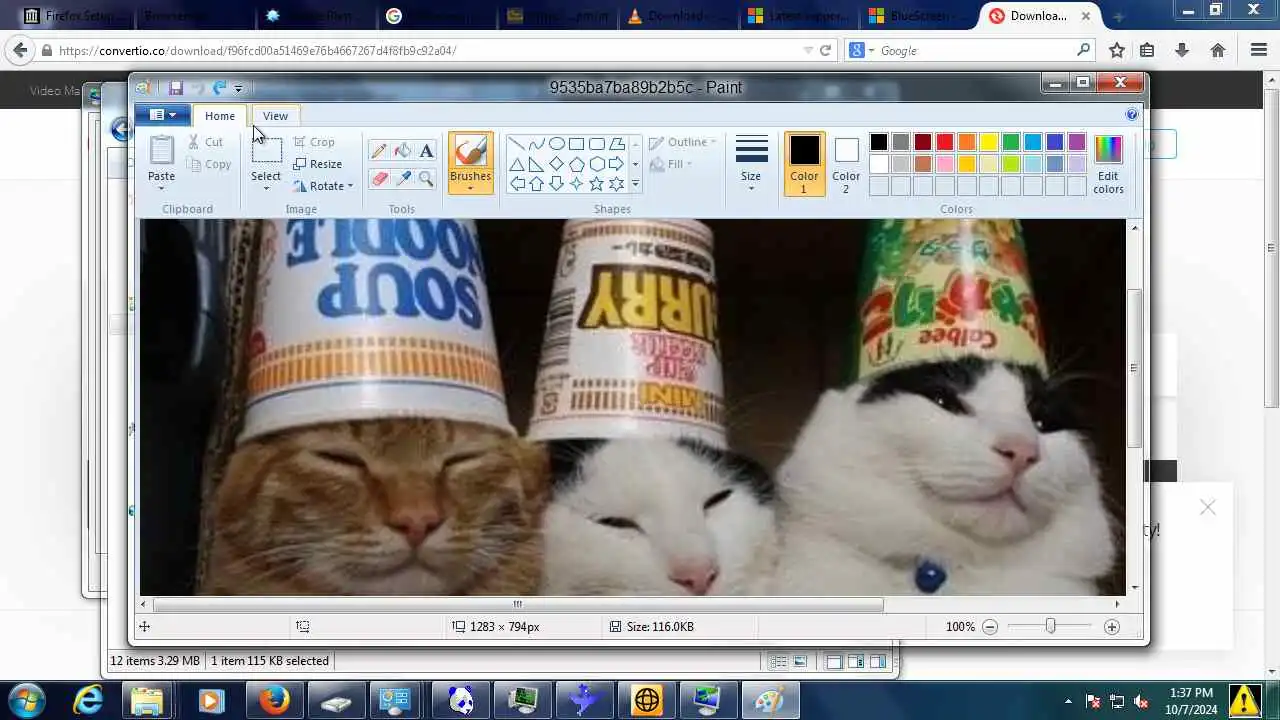Click the horizontal scrollbar thumb in Paint
The image size is (1280, 720).
pyautogui.click(x=518, y=604)
